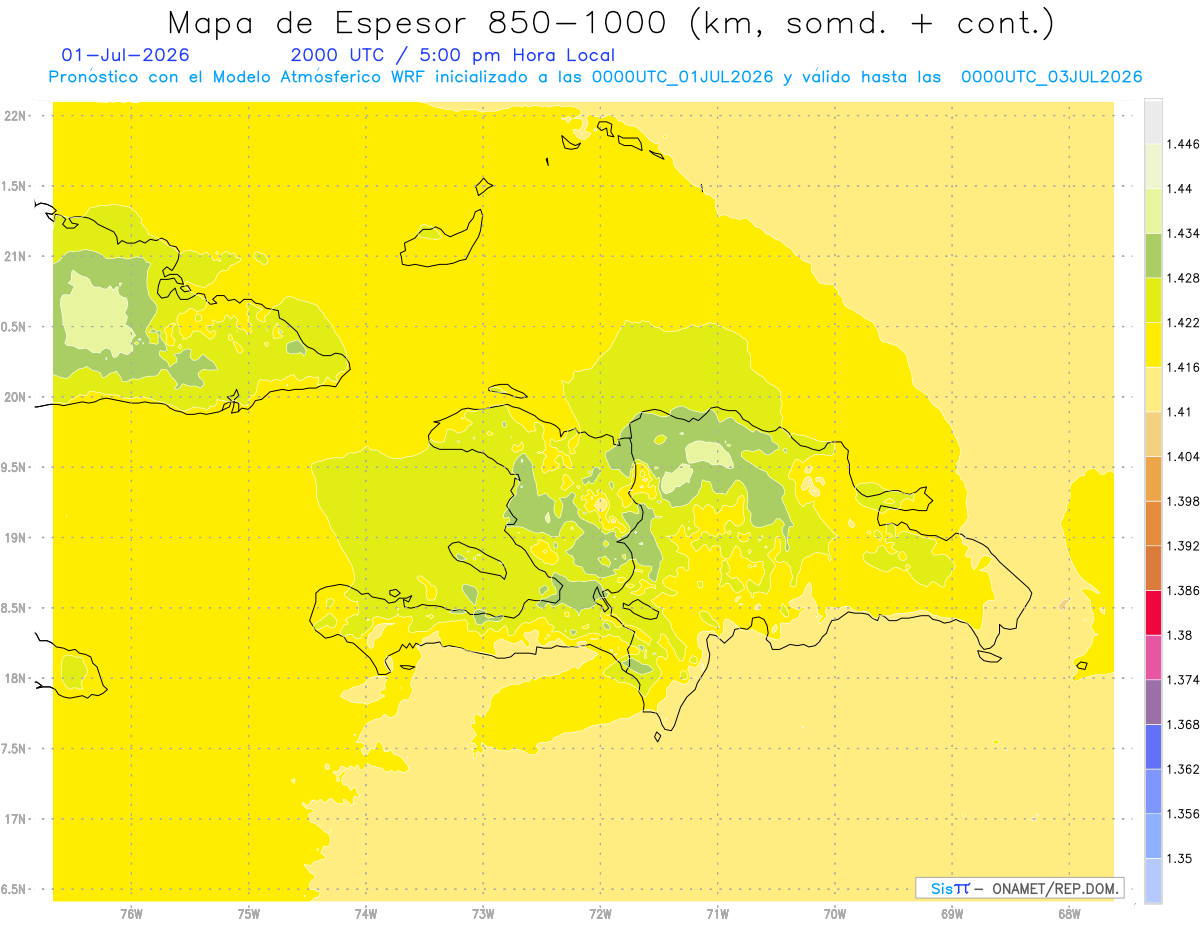
Task: Click the date label '01-Jul-2026'
Action: [x=125, y=55]
